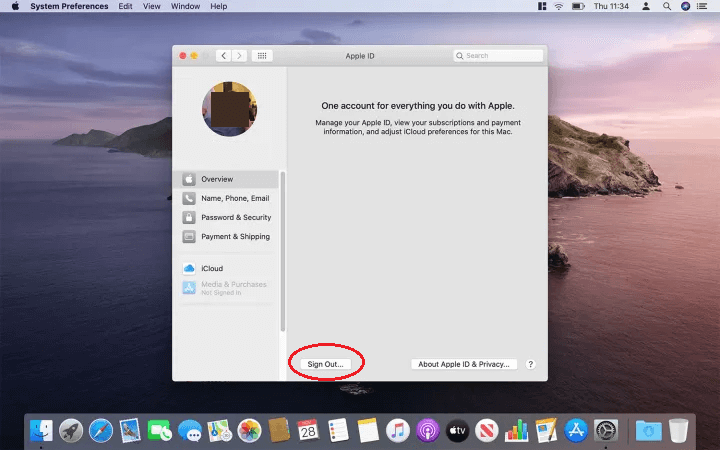
Task: Open News app from the Dock
Action: pos(487,431)
